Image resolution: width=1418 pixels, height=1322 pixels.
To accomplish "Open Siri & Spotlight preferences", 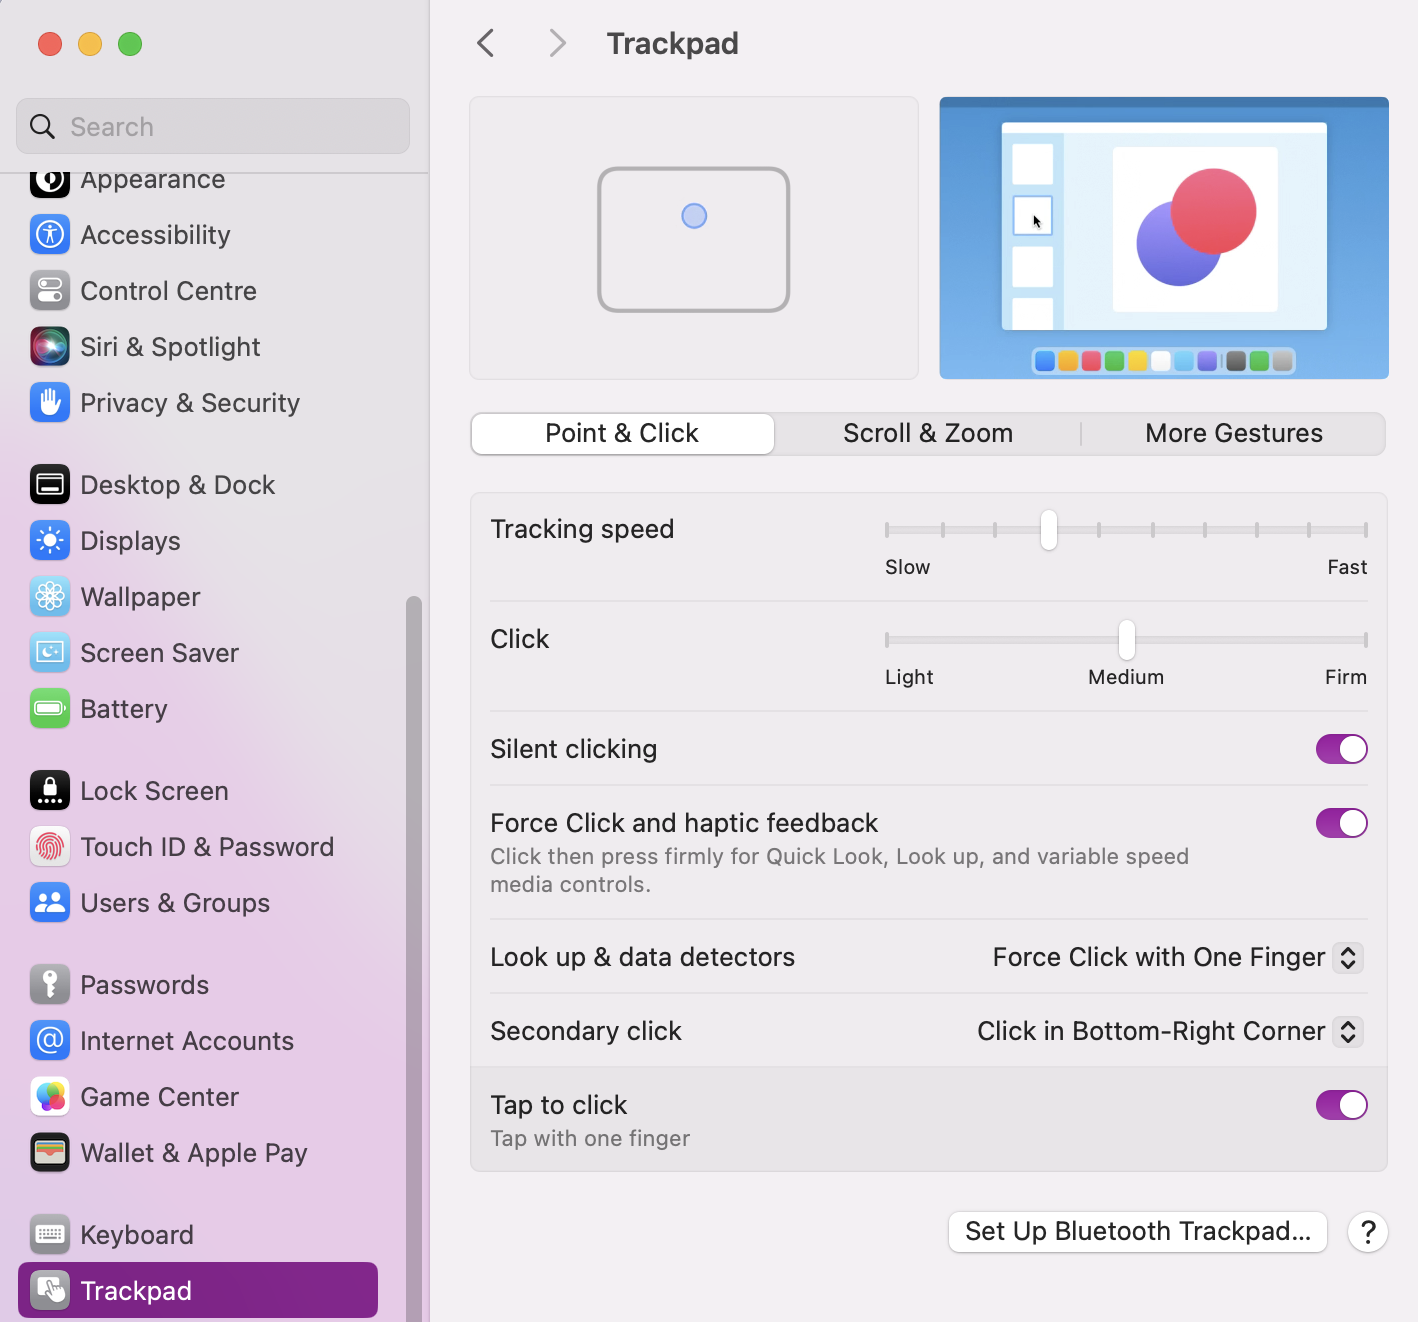I will [x=49, y=346].
